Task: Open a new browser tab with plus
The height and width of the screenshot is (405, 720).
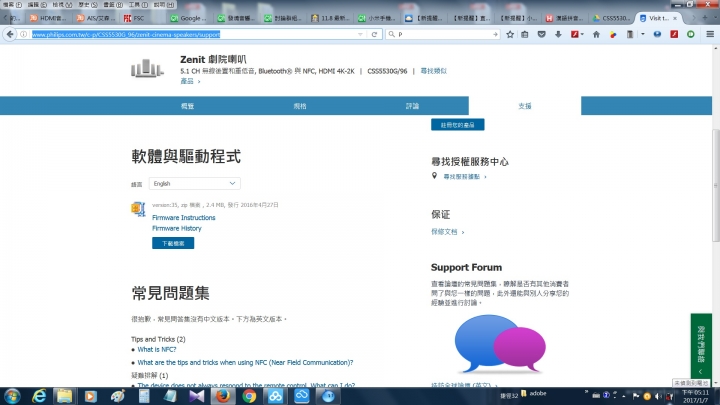Action: (x=704, y=18)
